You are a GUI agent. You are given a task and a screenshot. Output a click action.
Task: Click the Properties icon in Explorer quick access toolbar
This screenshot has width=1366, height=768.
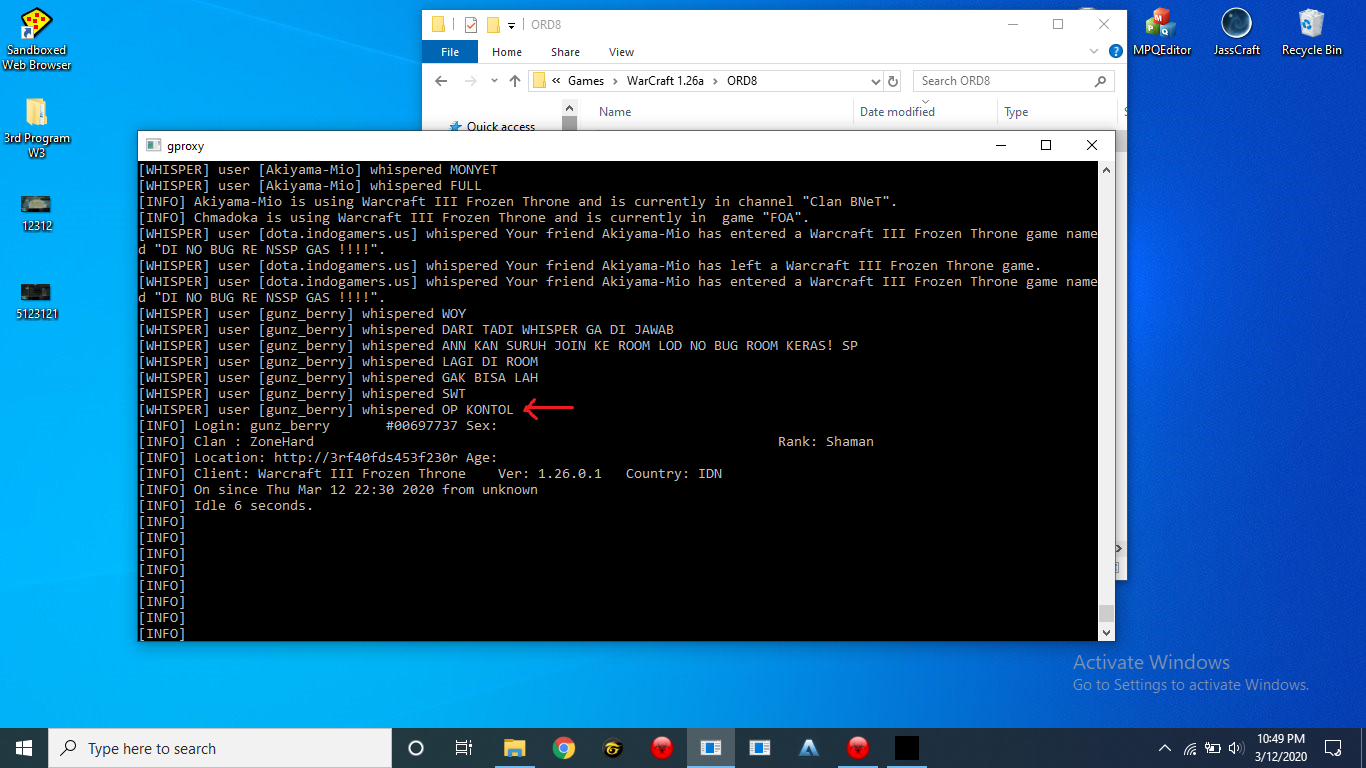[x=470, y=24]
